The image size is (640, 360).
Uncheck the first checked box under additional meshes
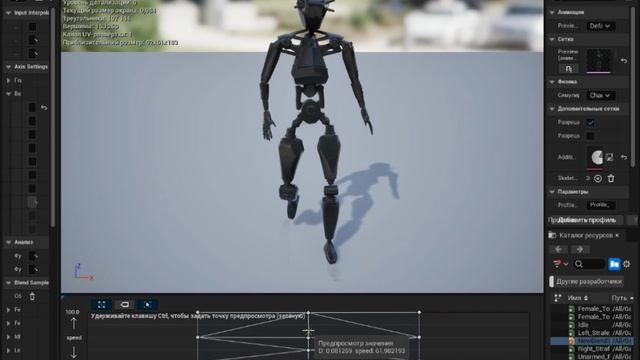tap(590, 122)
